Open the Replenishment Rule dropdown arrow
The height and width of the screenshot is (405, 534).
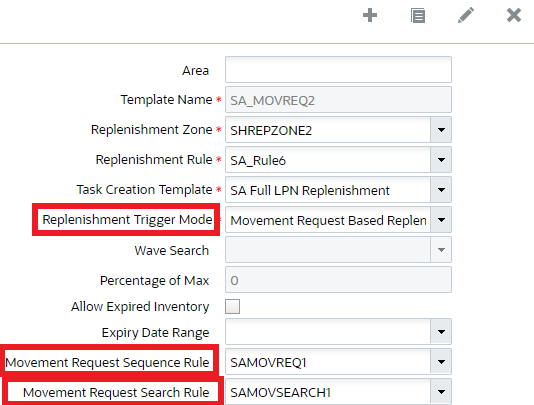441,160
